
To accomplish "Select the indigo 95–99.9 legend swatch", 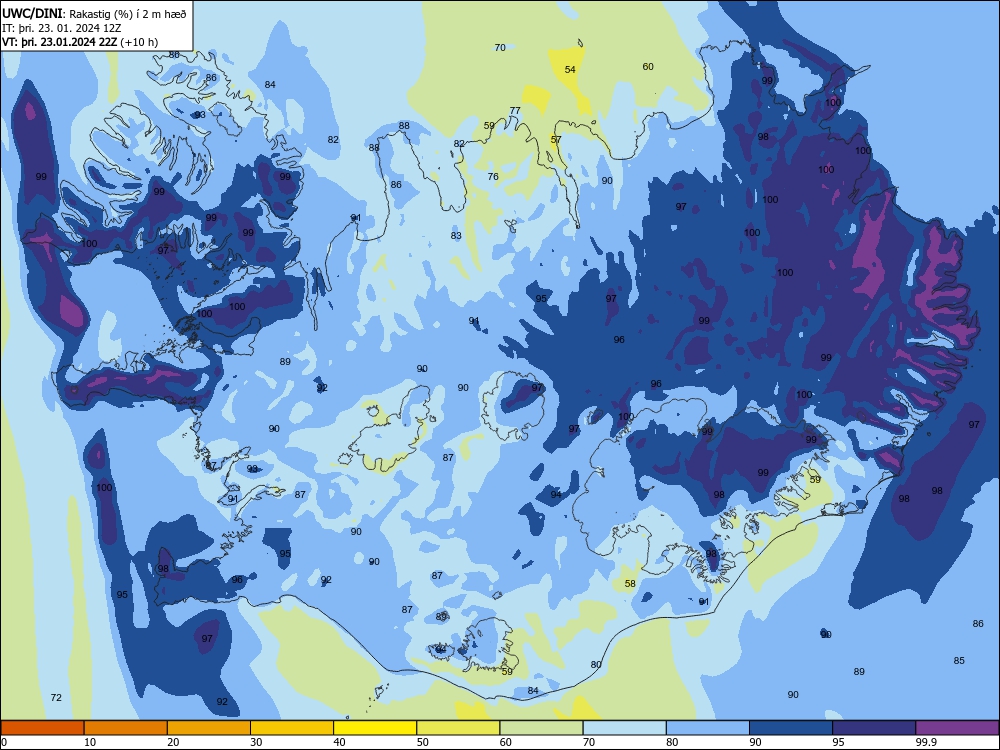I will pyautogui.click(x=874, y=728).
